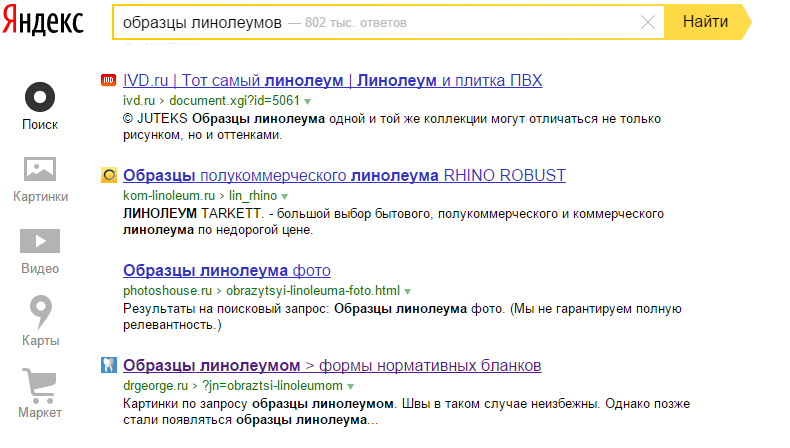Click snippet text ЛИНОЛЕУМ TARKETT большой выбор

393,222
